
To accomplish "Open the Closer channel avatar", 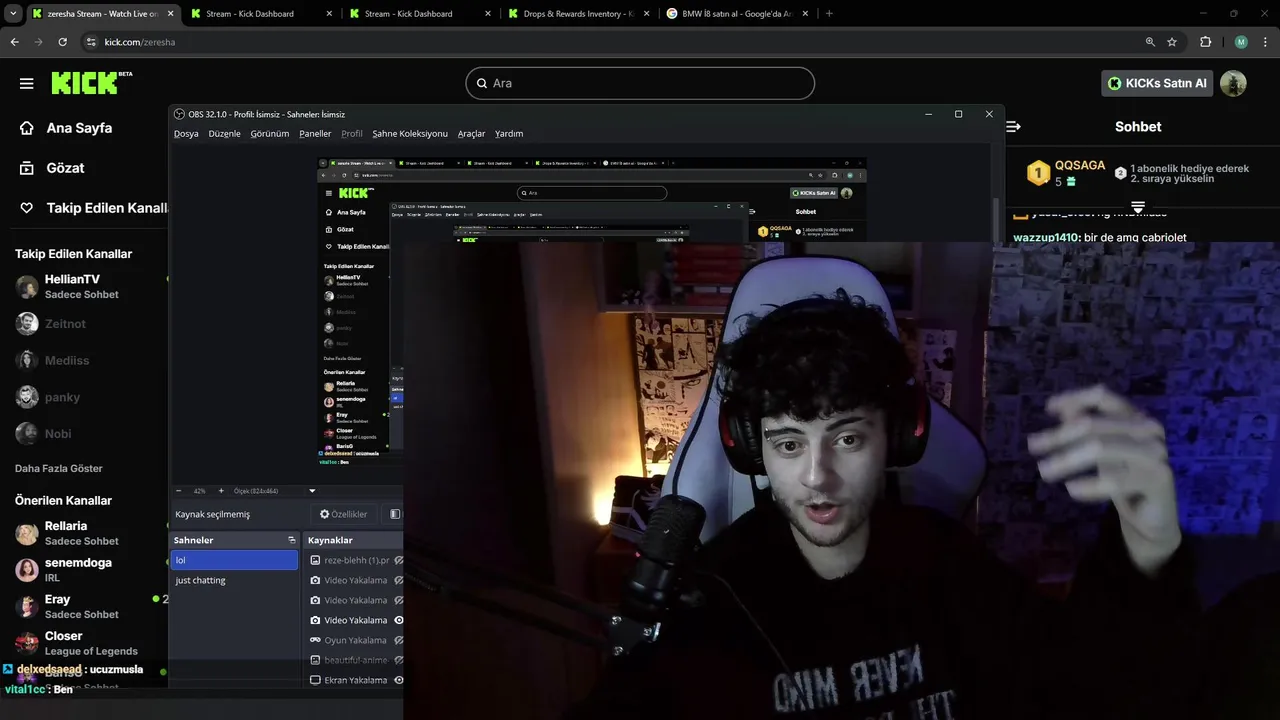I will coord(27,643).
